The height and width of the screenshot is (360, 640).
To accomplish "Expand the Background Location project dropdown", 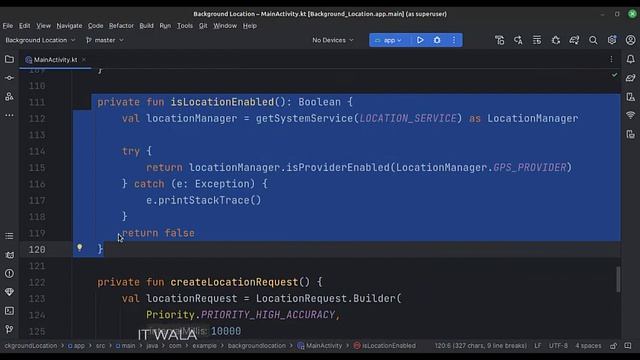I will (40, 40).
